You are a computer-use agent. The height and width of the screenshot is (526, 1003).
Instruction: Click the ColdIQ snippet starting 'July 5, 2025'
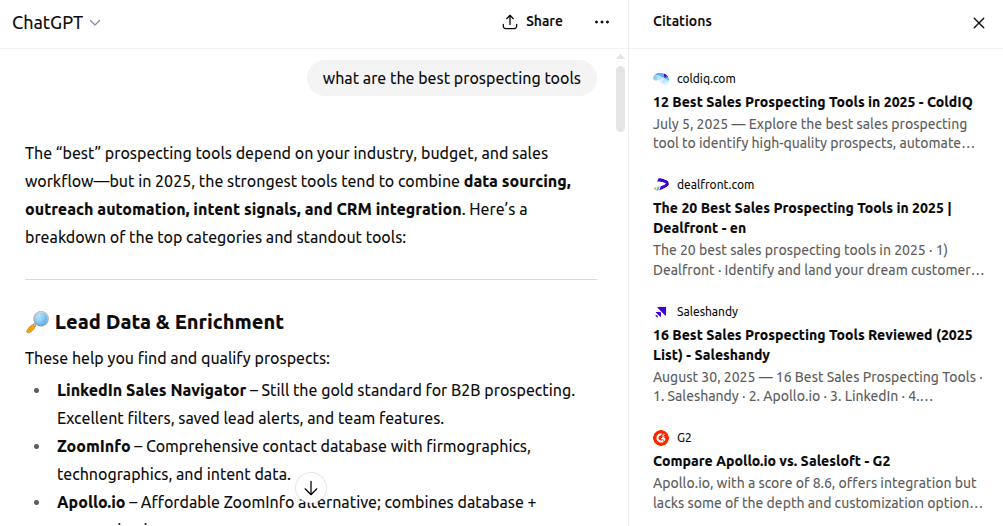(x=814, y=133)
